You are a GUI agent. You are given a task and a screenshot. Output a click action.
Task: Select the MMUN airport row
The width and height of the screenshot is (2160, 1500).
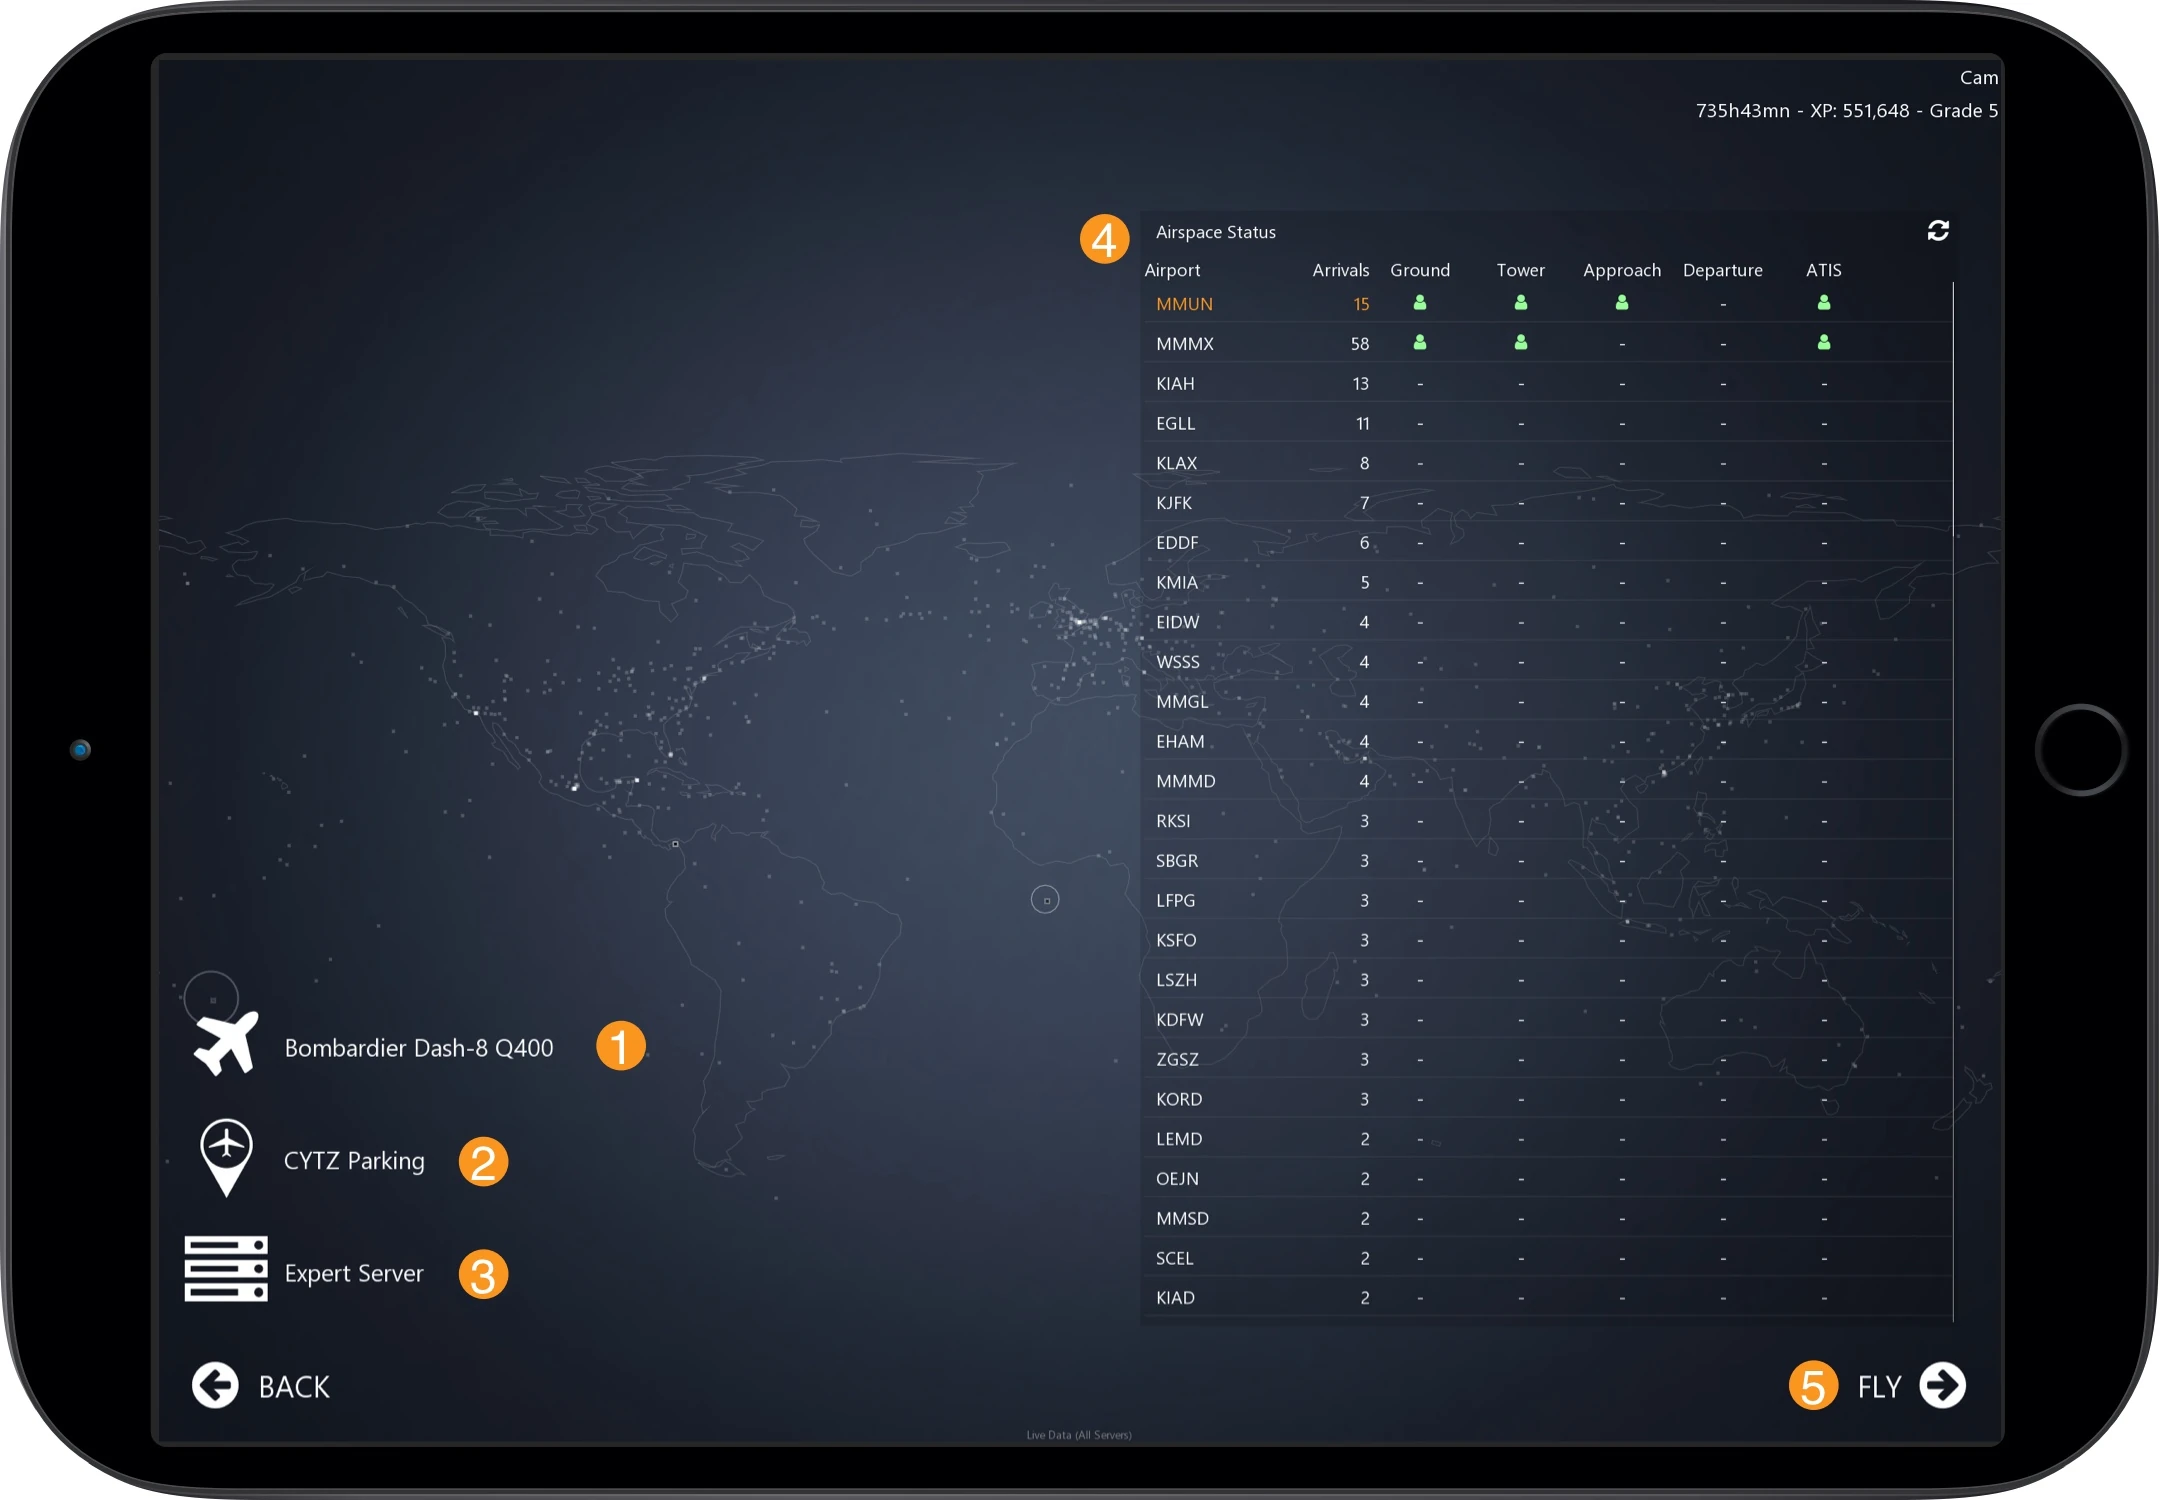[1184, 304]
